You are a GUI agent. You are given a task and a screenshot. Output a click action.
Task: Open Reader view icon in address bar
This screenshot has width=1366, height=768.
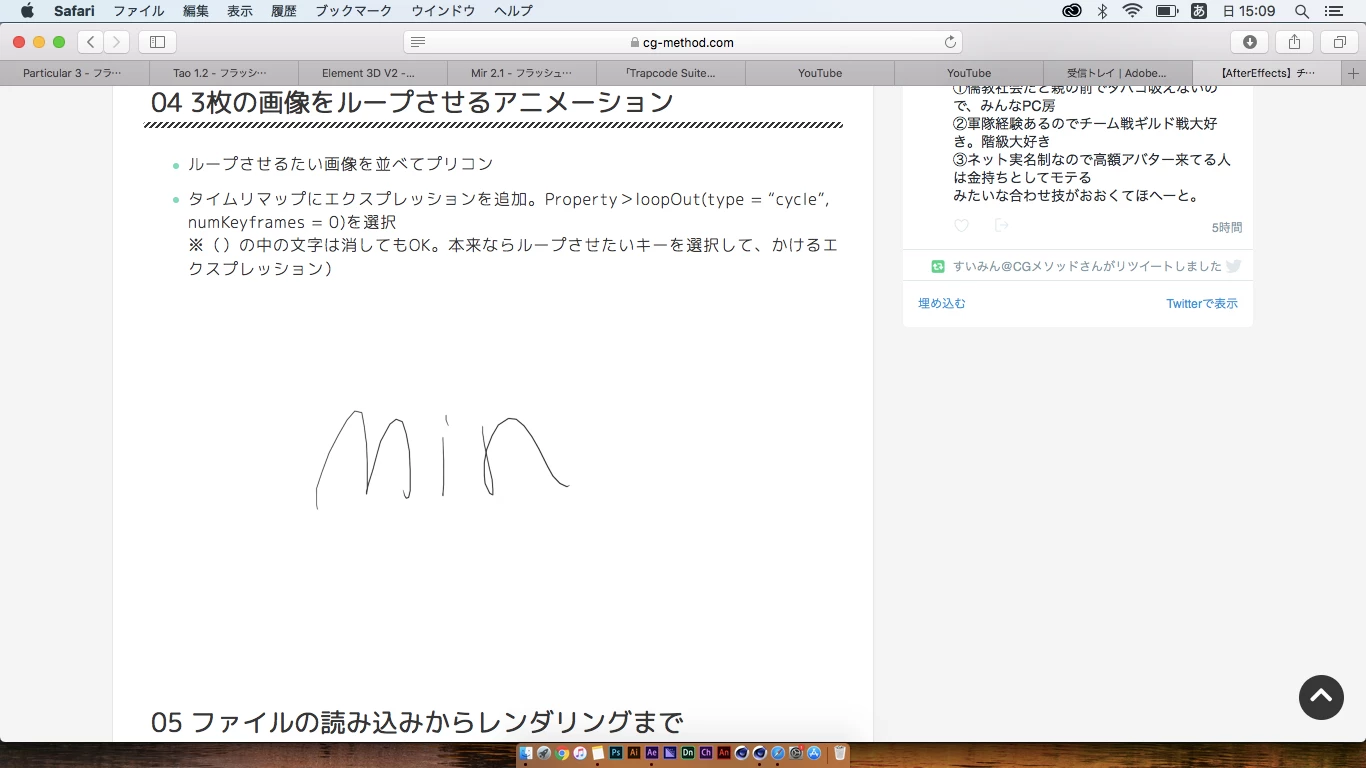[418, 42]
